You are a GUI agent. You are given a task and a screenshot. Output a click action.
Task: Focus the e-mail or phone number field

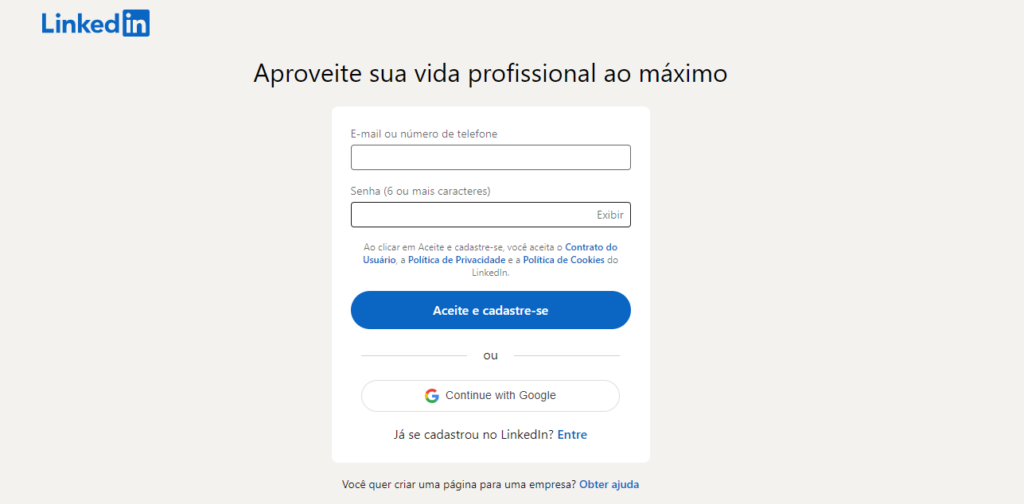[x=490, y=158]
